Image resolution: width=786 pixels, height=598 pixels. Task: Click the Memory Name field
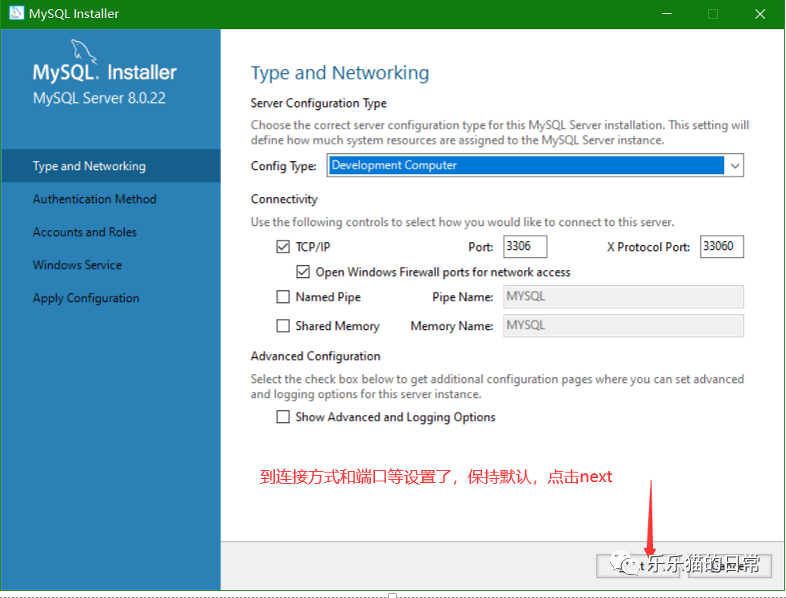click(x=623, y=325)
